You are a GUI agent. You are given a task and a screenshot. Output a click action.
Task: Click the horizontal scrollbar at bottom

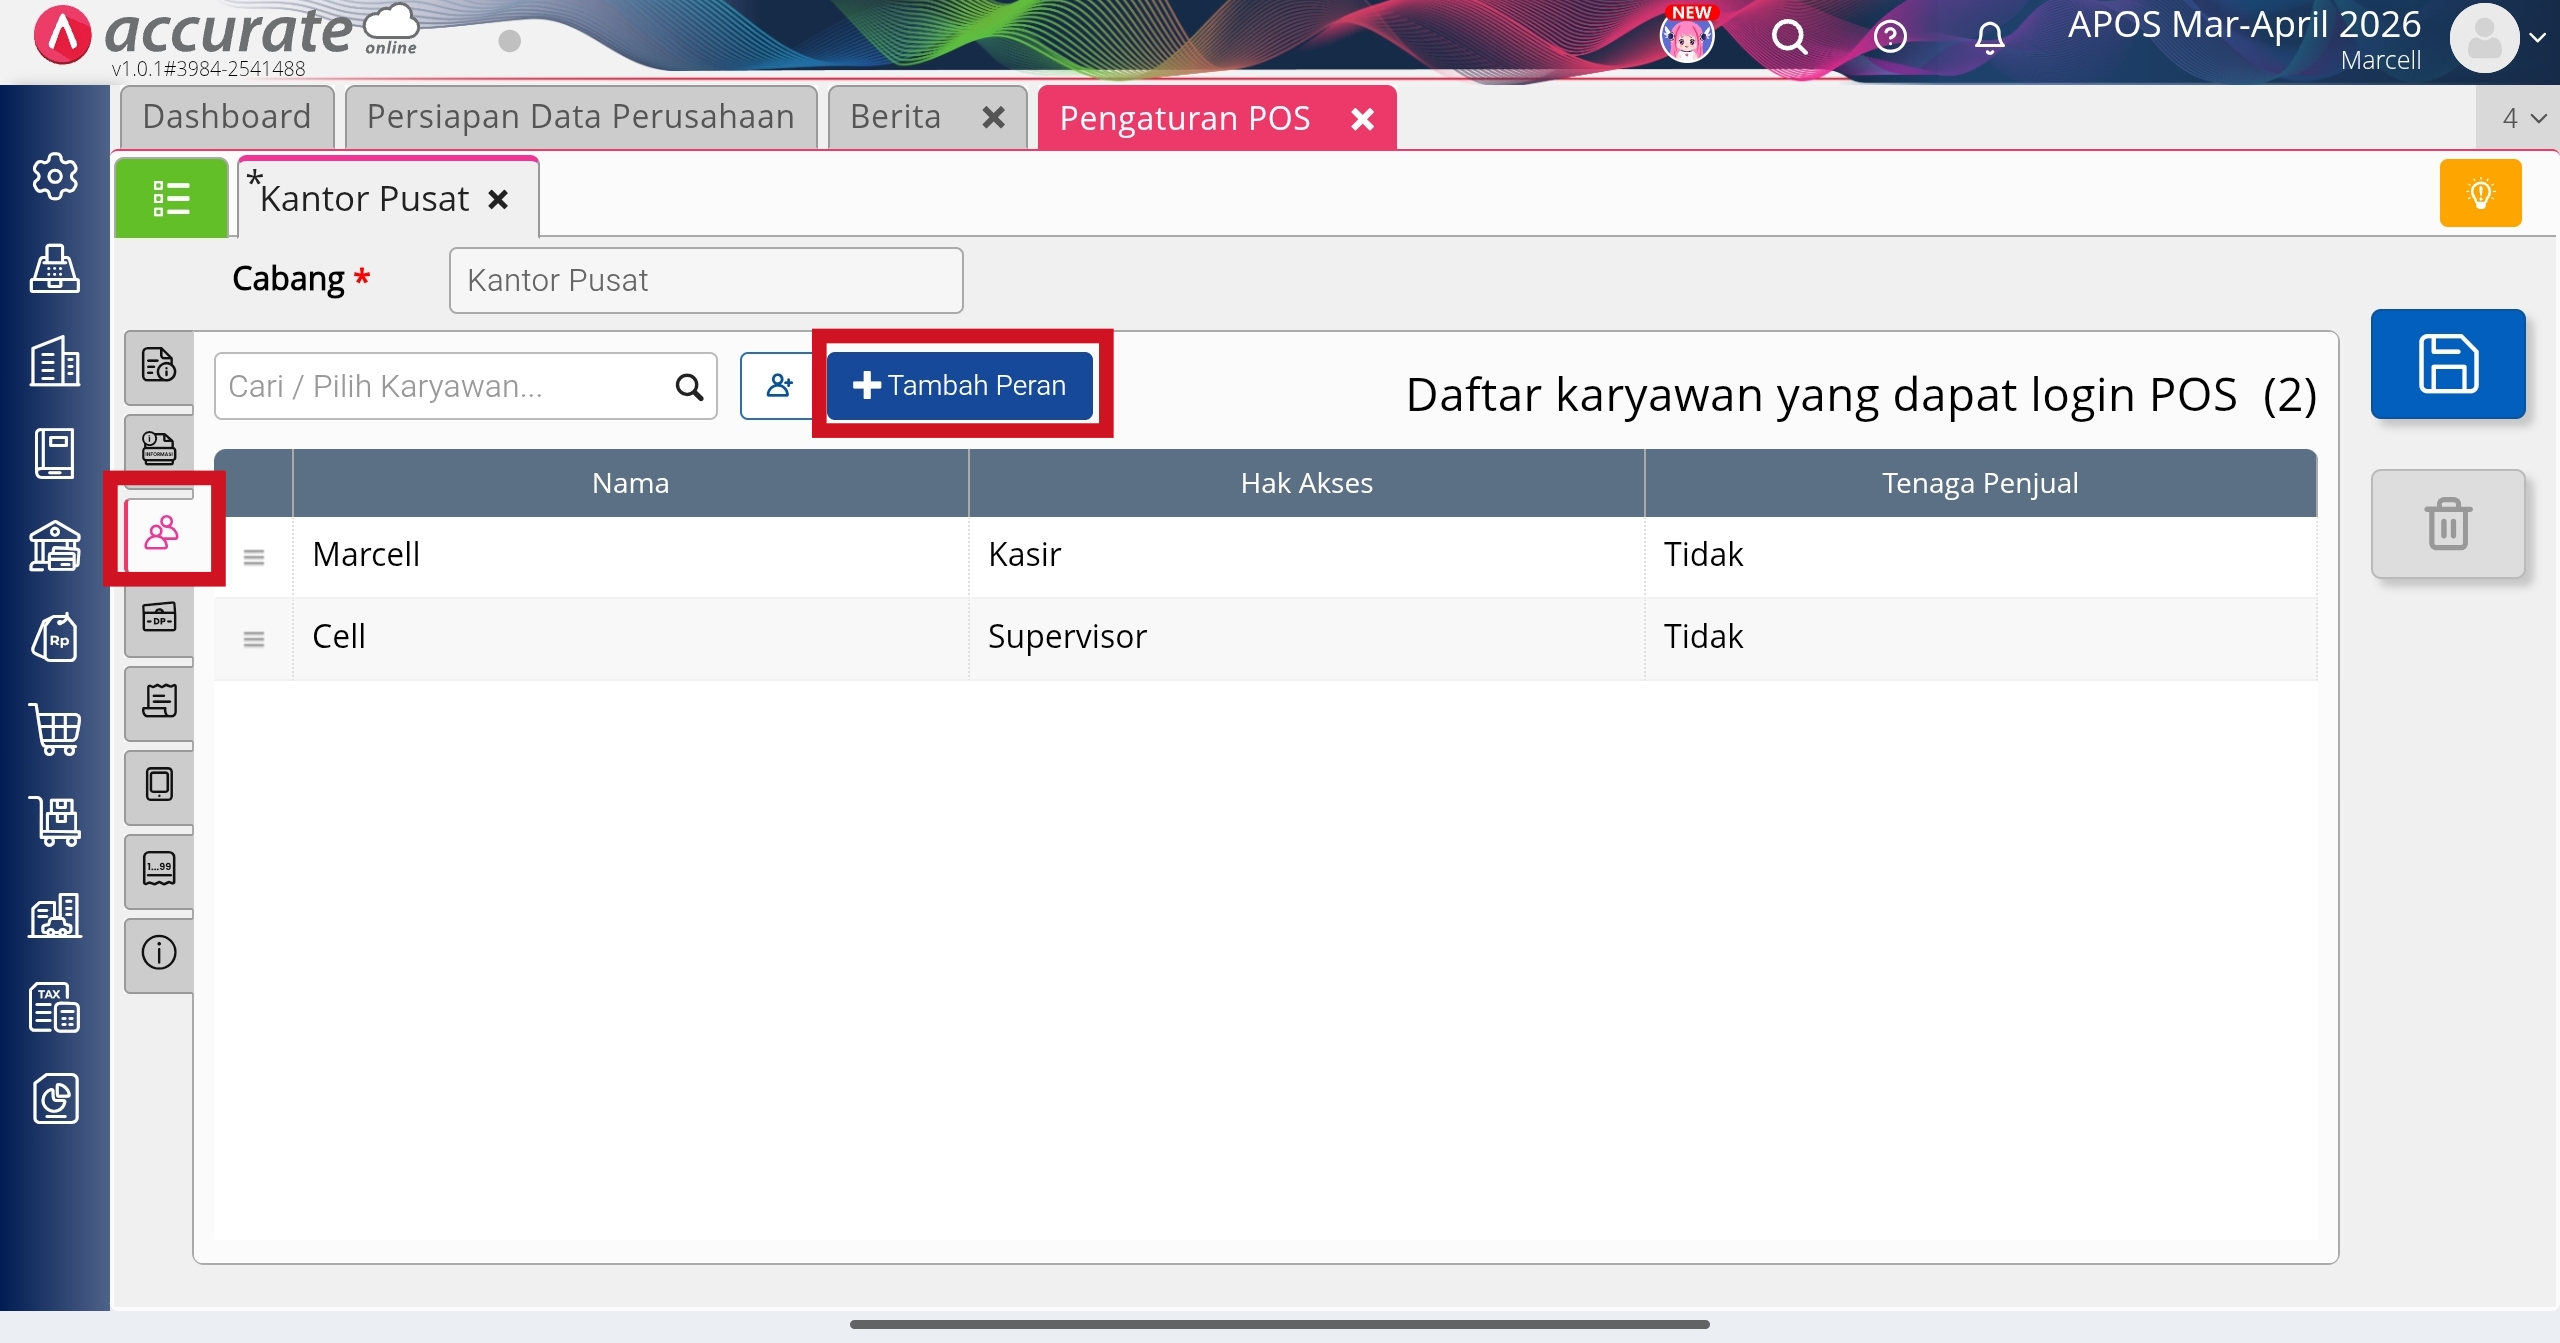(1279, 1324)
